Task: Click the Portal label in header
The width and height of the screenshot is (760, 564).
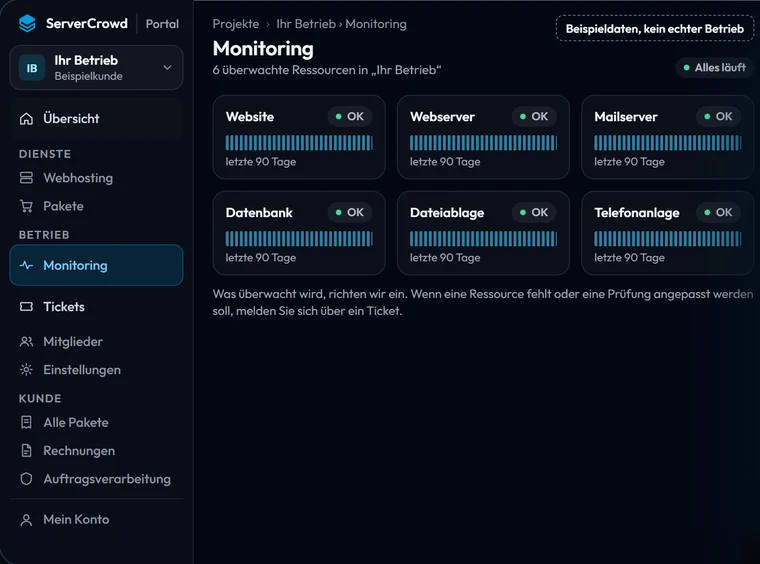Action: pos(162,24)
